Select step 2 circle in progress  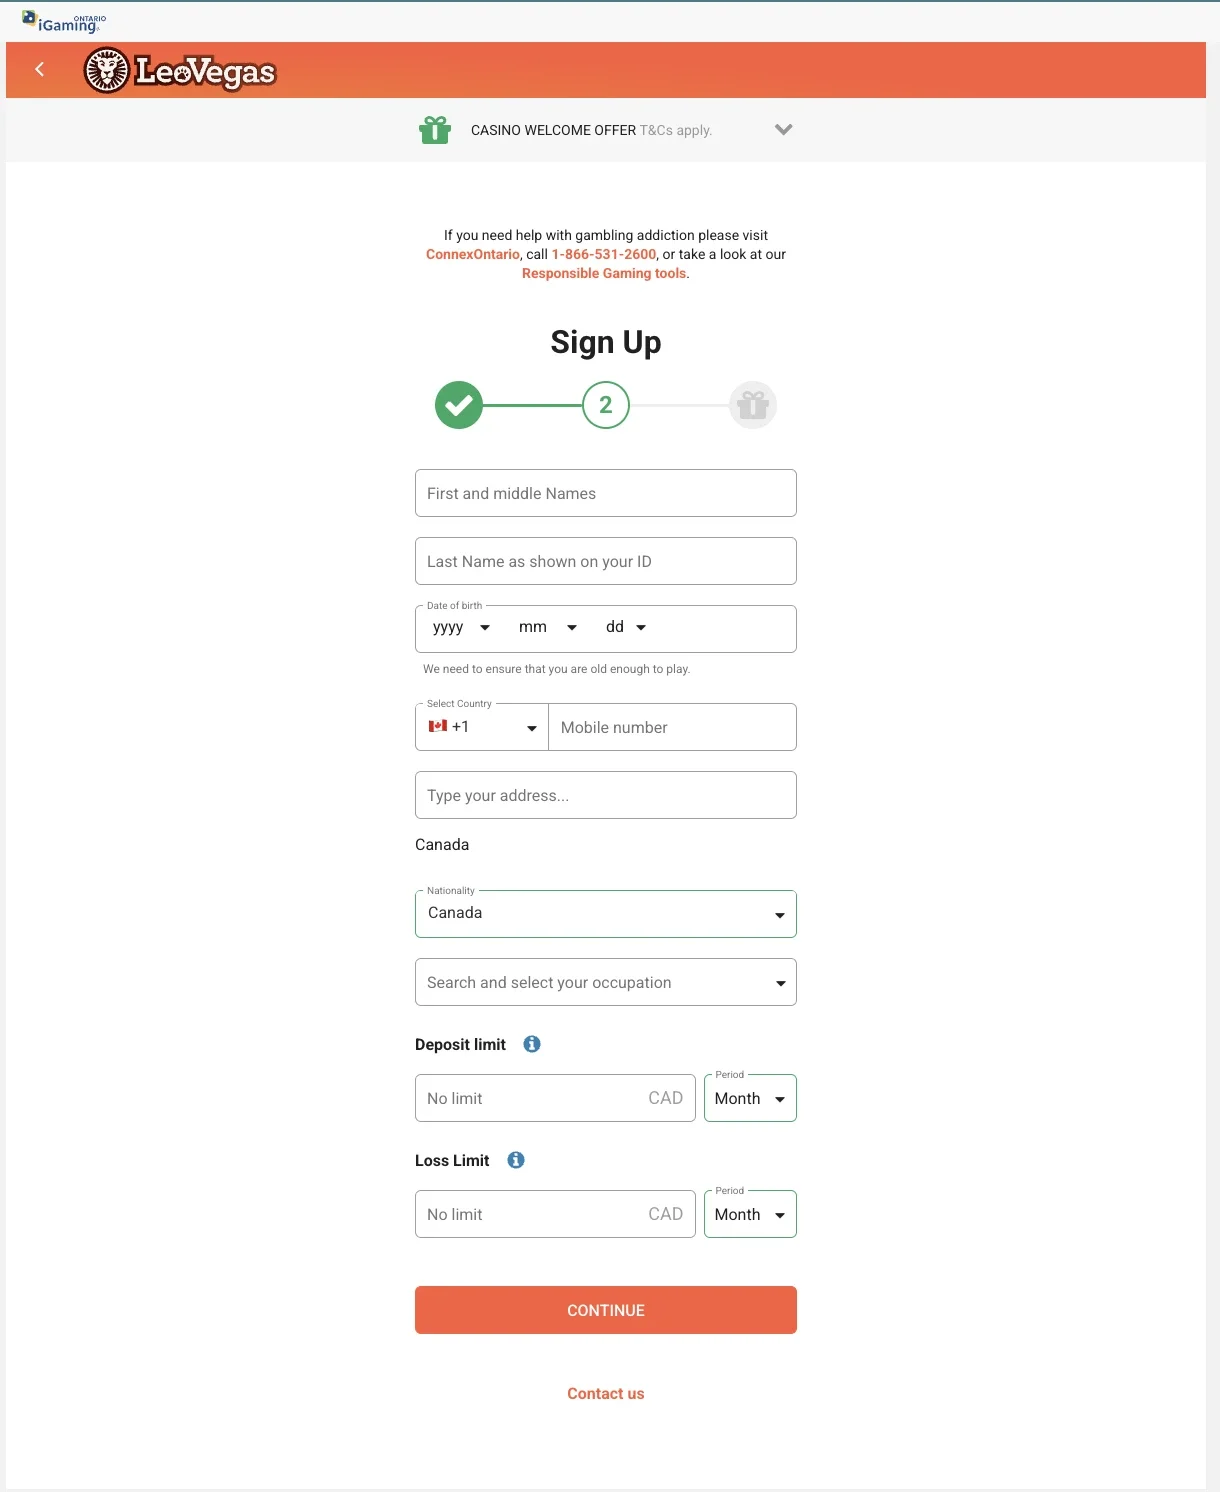[x=606, y=405]
